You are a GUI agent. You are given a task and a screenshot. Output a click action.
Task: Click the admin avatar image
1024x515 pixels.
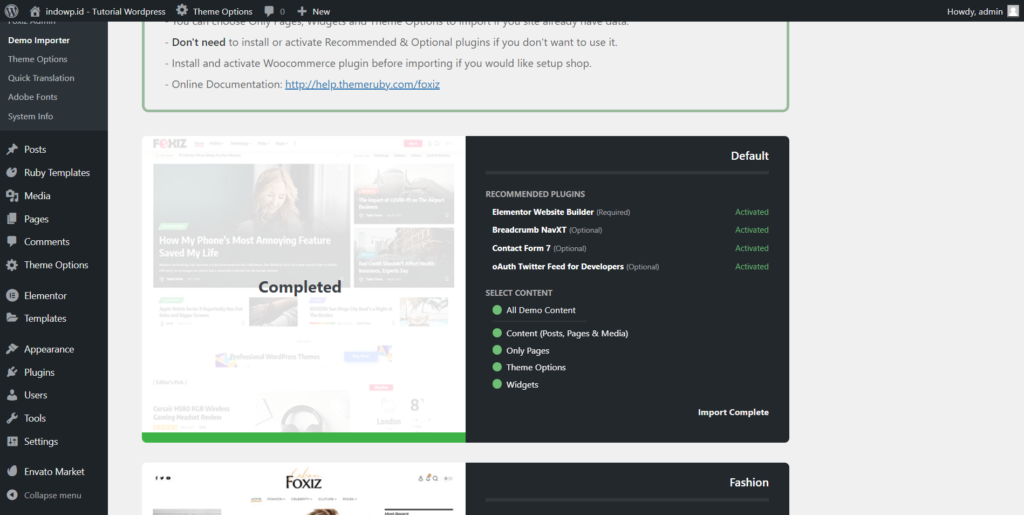(x=1012, y=11)
